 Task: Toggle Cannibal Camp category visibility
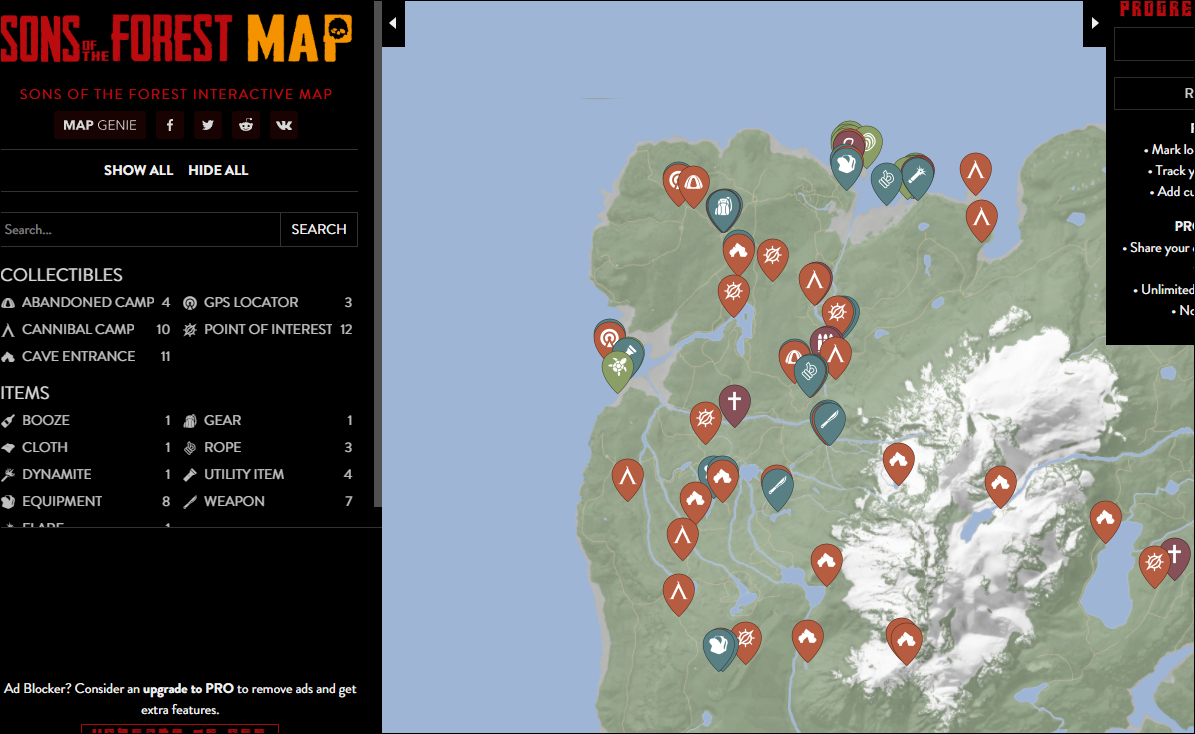(86, 329)
